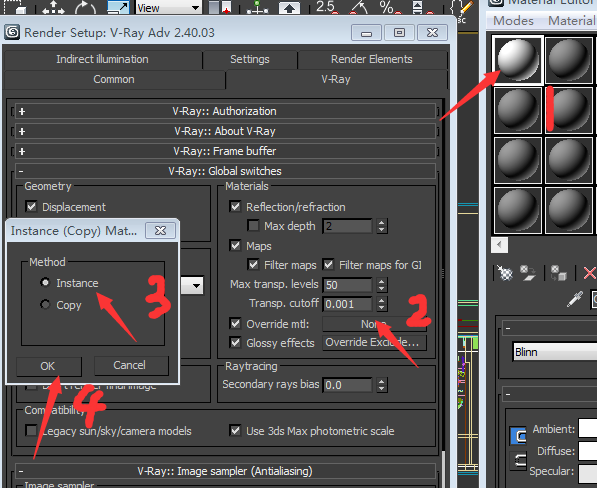Click the Get Material icon
The width and height of the screenshot is (597, 488).
(x=505, y=273)
